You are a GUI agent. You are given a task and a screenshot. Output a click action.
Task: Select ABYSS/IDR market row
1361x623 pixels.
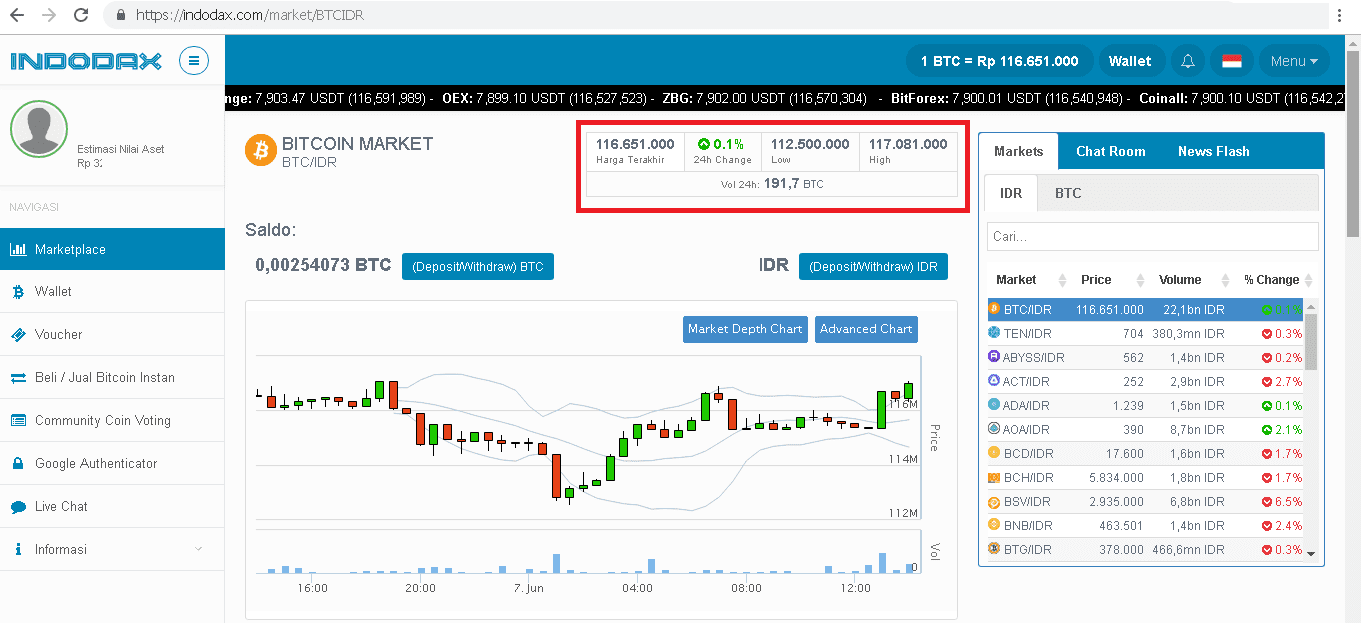tap(1146, 357)
